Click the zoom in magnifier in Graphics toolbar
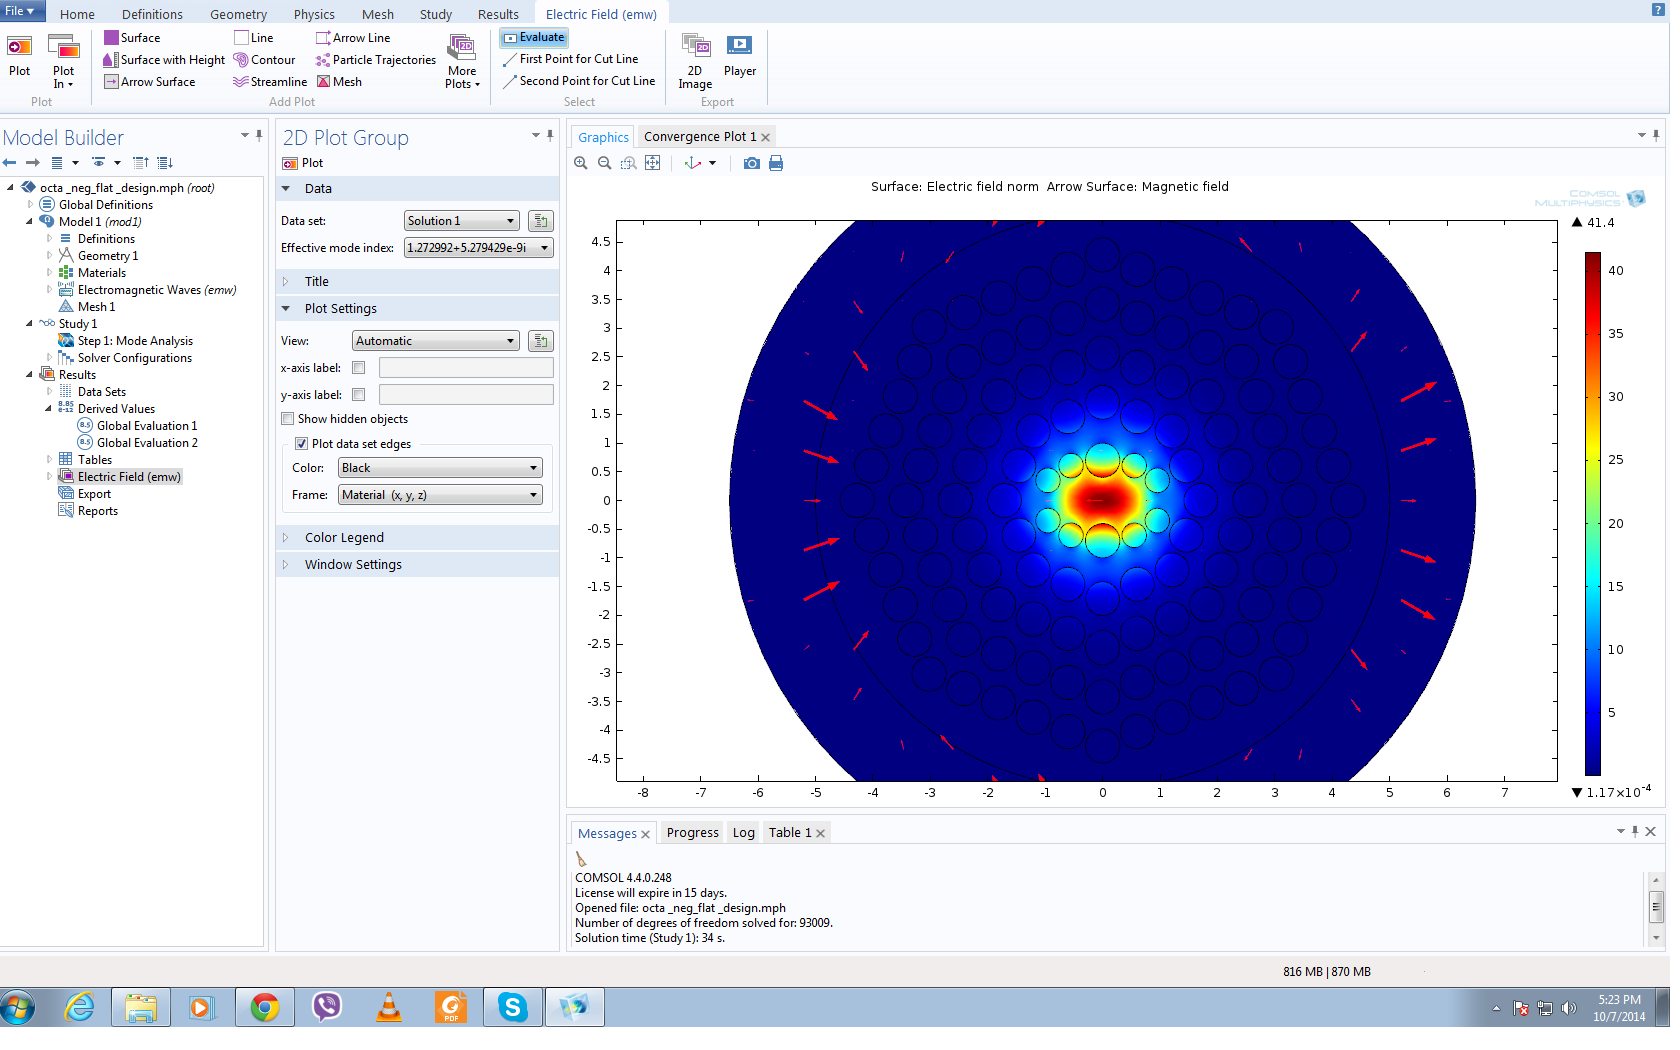Screen dimensions: 1680x1050 (x=581, y=163)
